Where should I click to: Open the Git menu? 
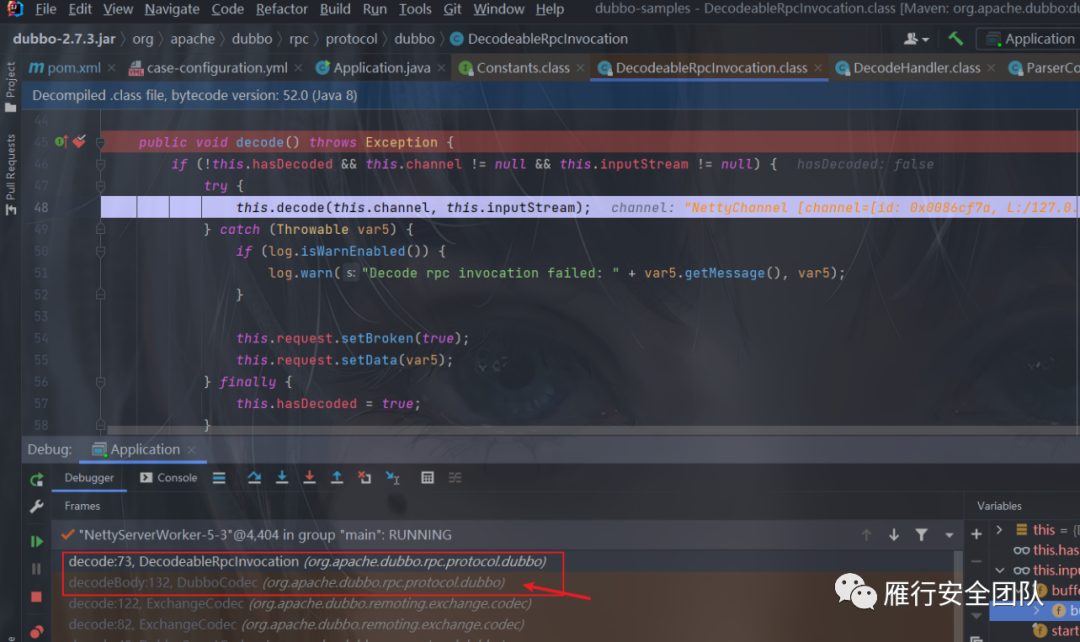coord(452,9)
